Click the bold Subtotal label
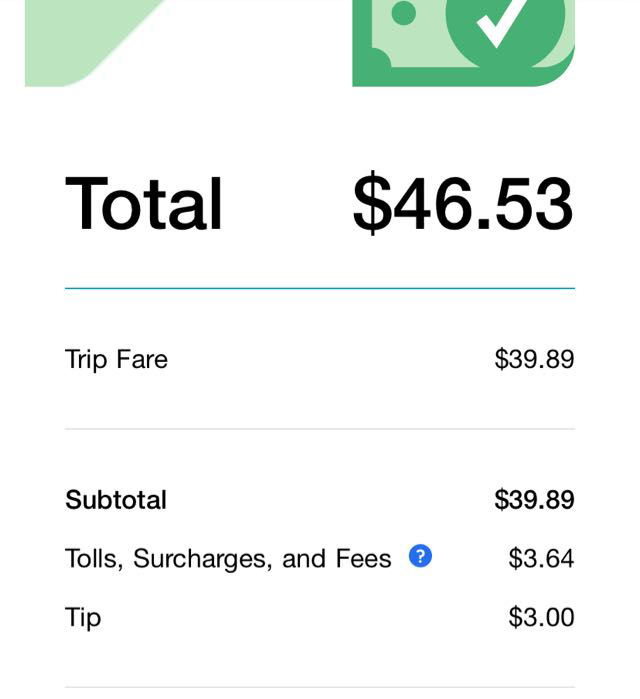 coord(116,500)
